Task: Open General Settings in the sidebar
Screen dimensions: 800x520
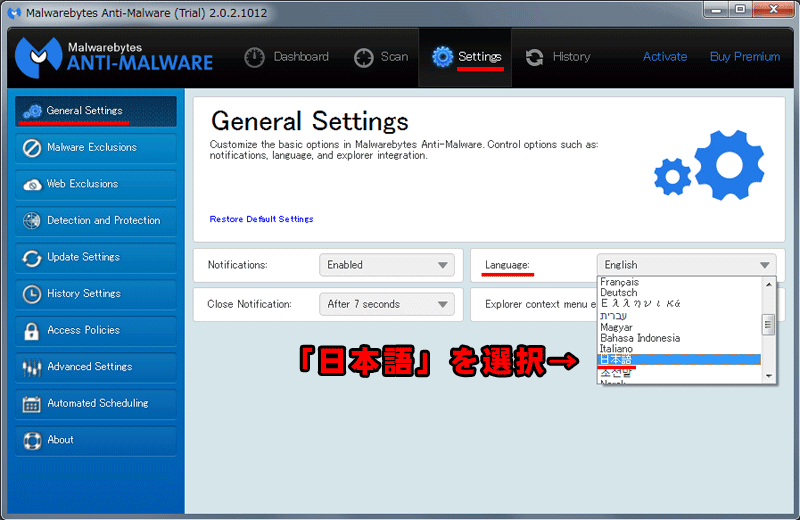Action: (96, 111)
